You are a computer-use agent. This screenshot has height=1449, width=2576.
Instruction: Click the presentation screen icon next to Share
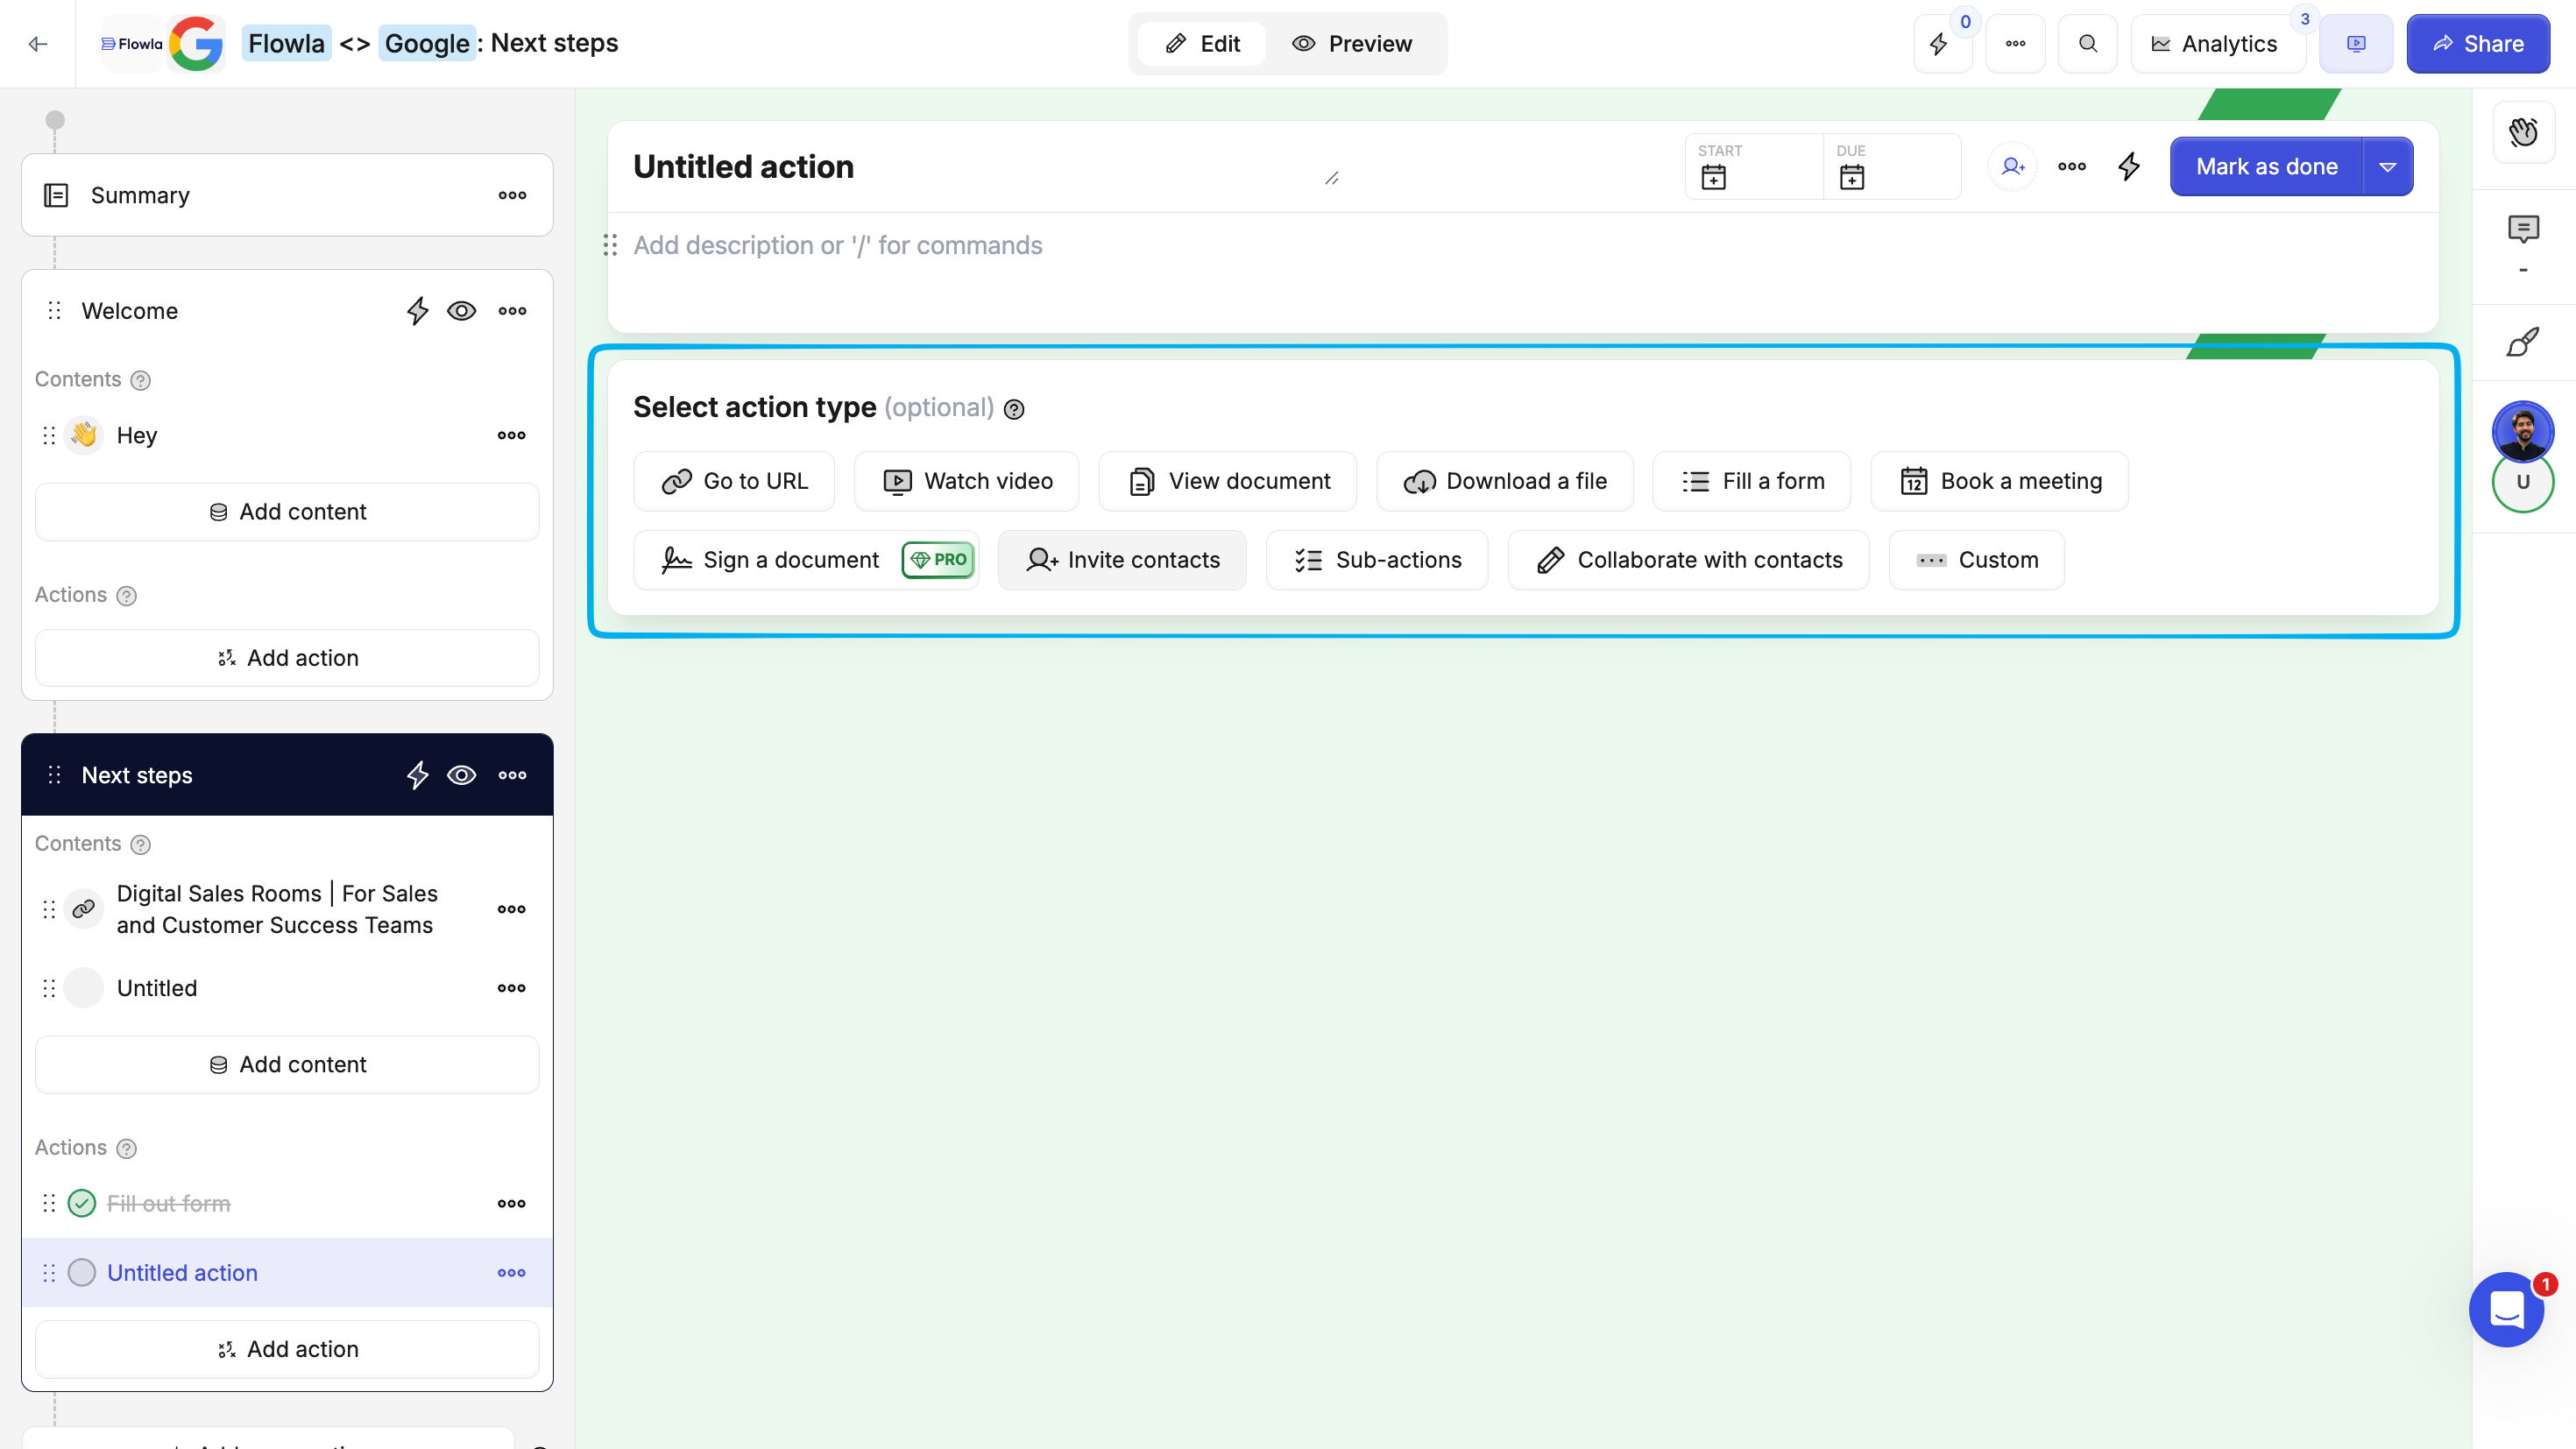[2356, 44]
